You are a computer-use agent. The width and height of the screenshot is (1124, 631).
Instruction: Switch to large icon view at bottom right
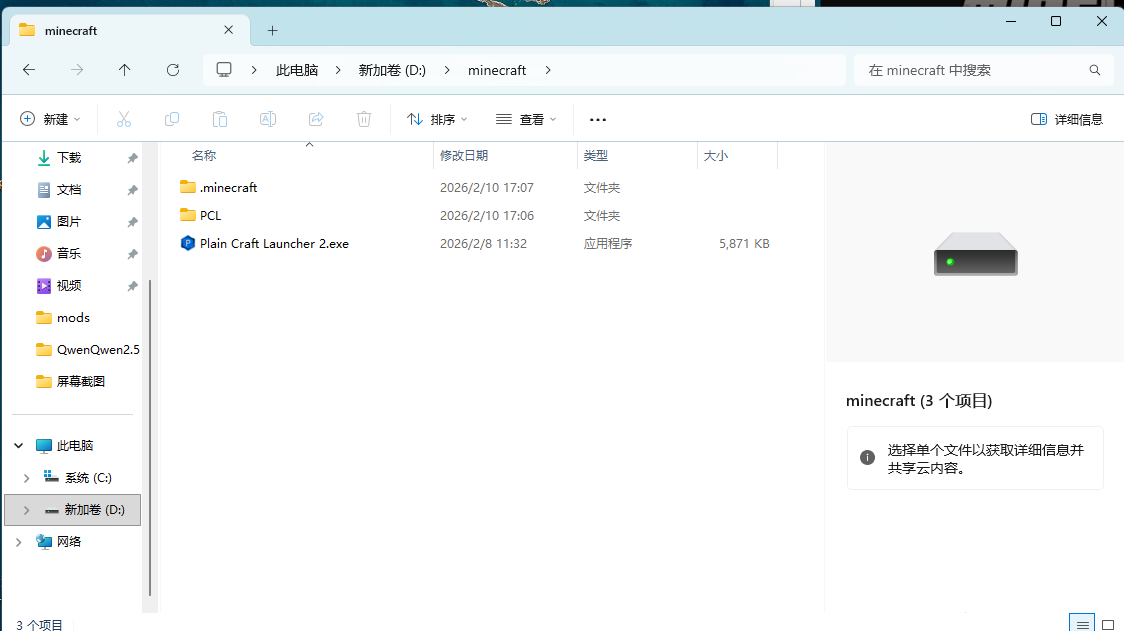coord(1106,622)
